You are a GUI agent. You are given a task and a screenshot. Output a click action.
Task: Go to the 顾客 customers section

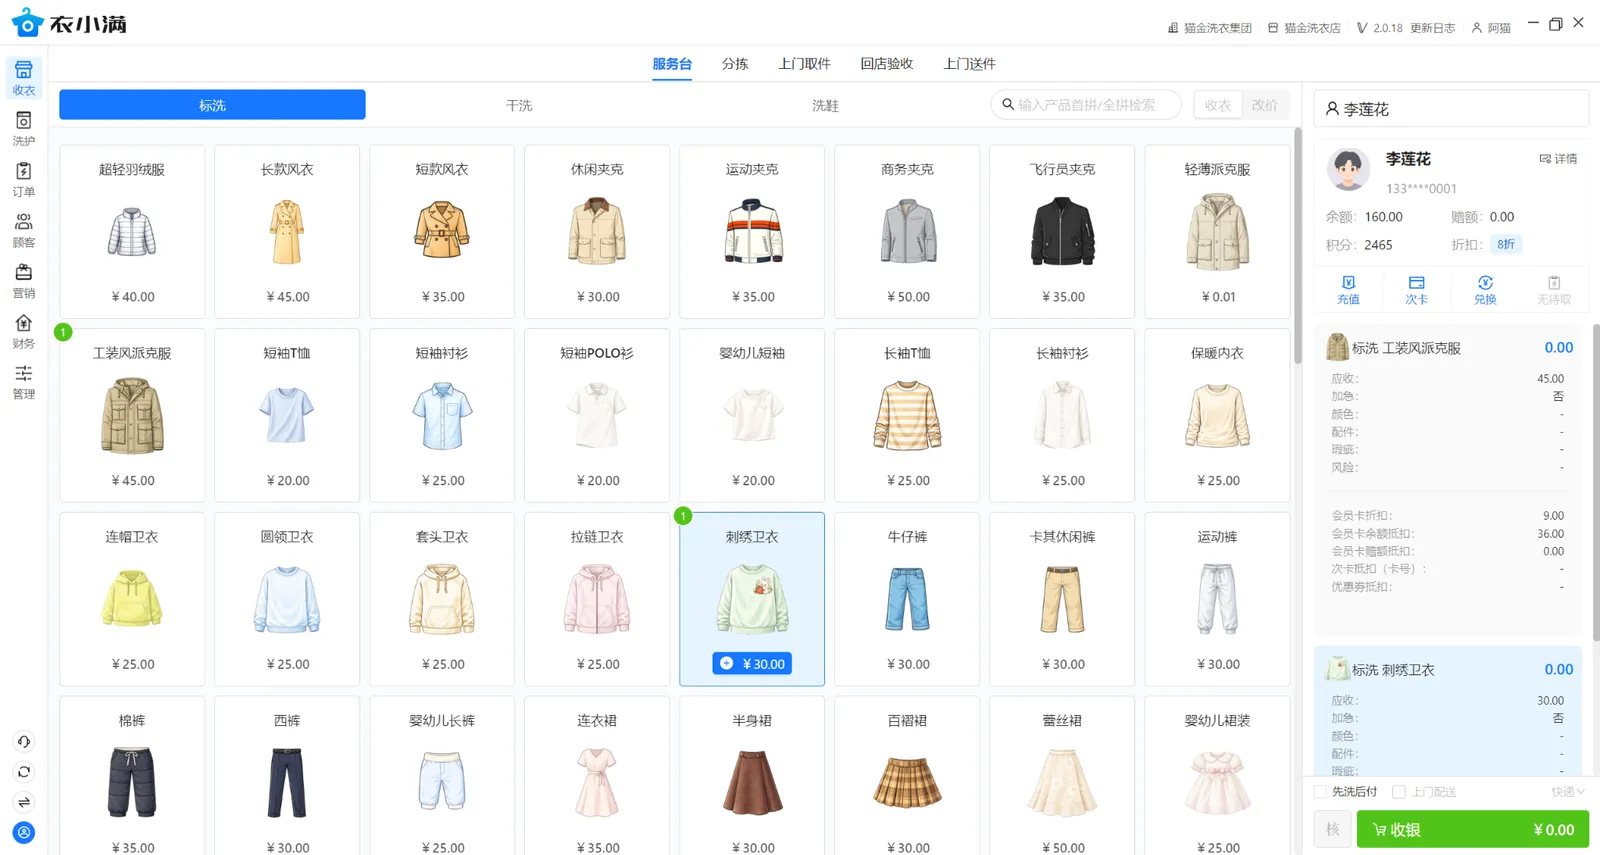pyautogui.click(x=24, y=230)
